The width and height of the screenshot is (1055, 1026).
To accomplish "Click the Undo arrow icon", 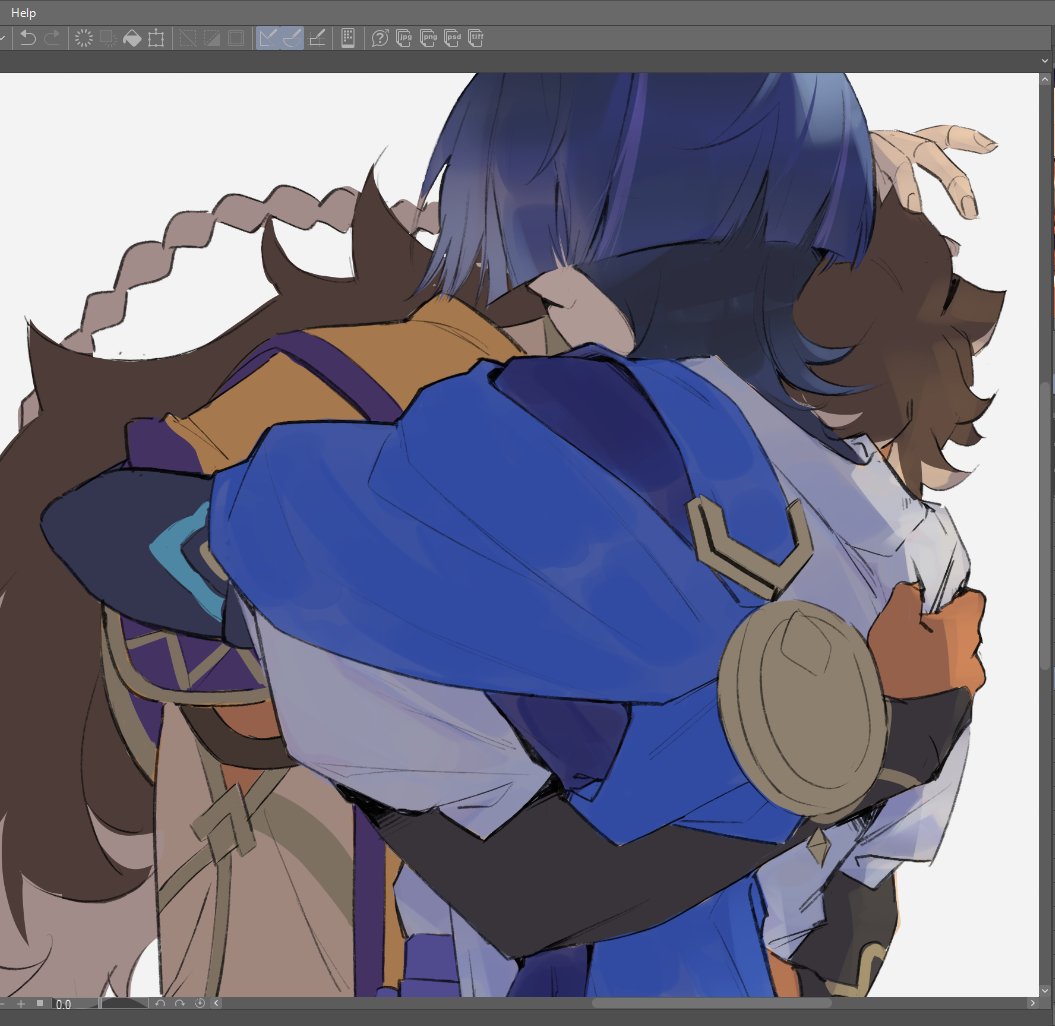I will (28, 38).
